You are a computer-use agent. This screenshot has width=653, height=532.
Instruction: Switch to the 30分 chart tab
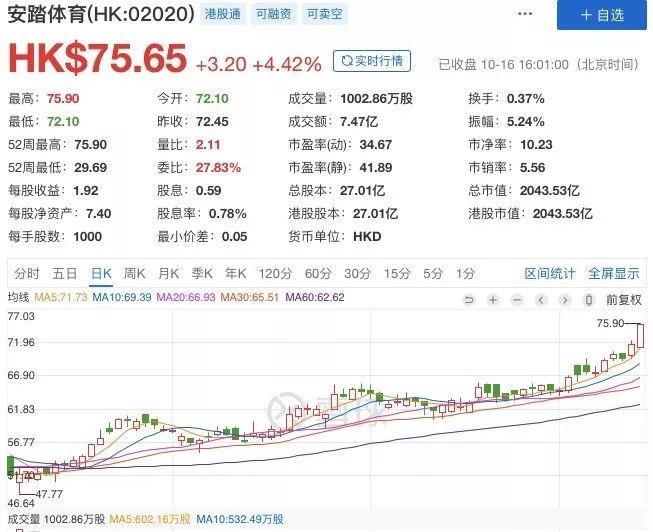[357, 274]
